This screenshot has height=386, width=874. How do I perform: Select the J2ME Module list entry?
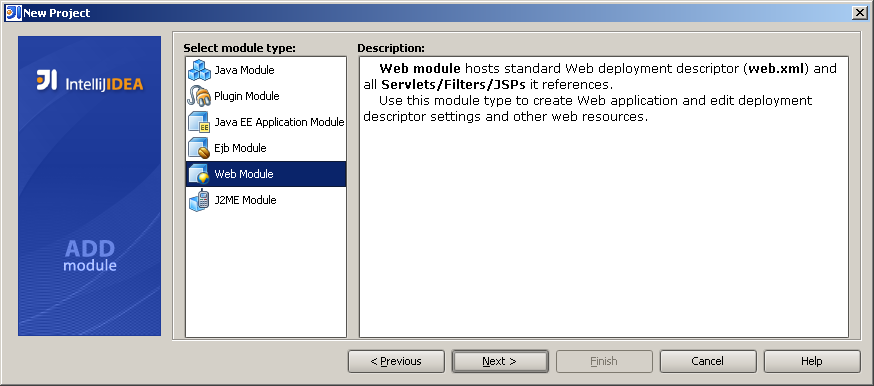[266, 200]
